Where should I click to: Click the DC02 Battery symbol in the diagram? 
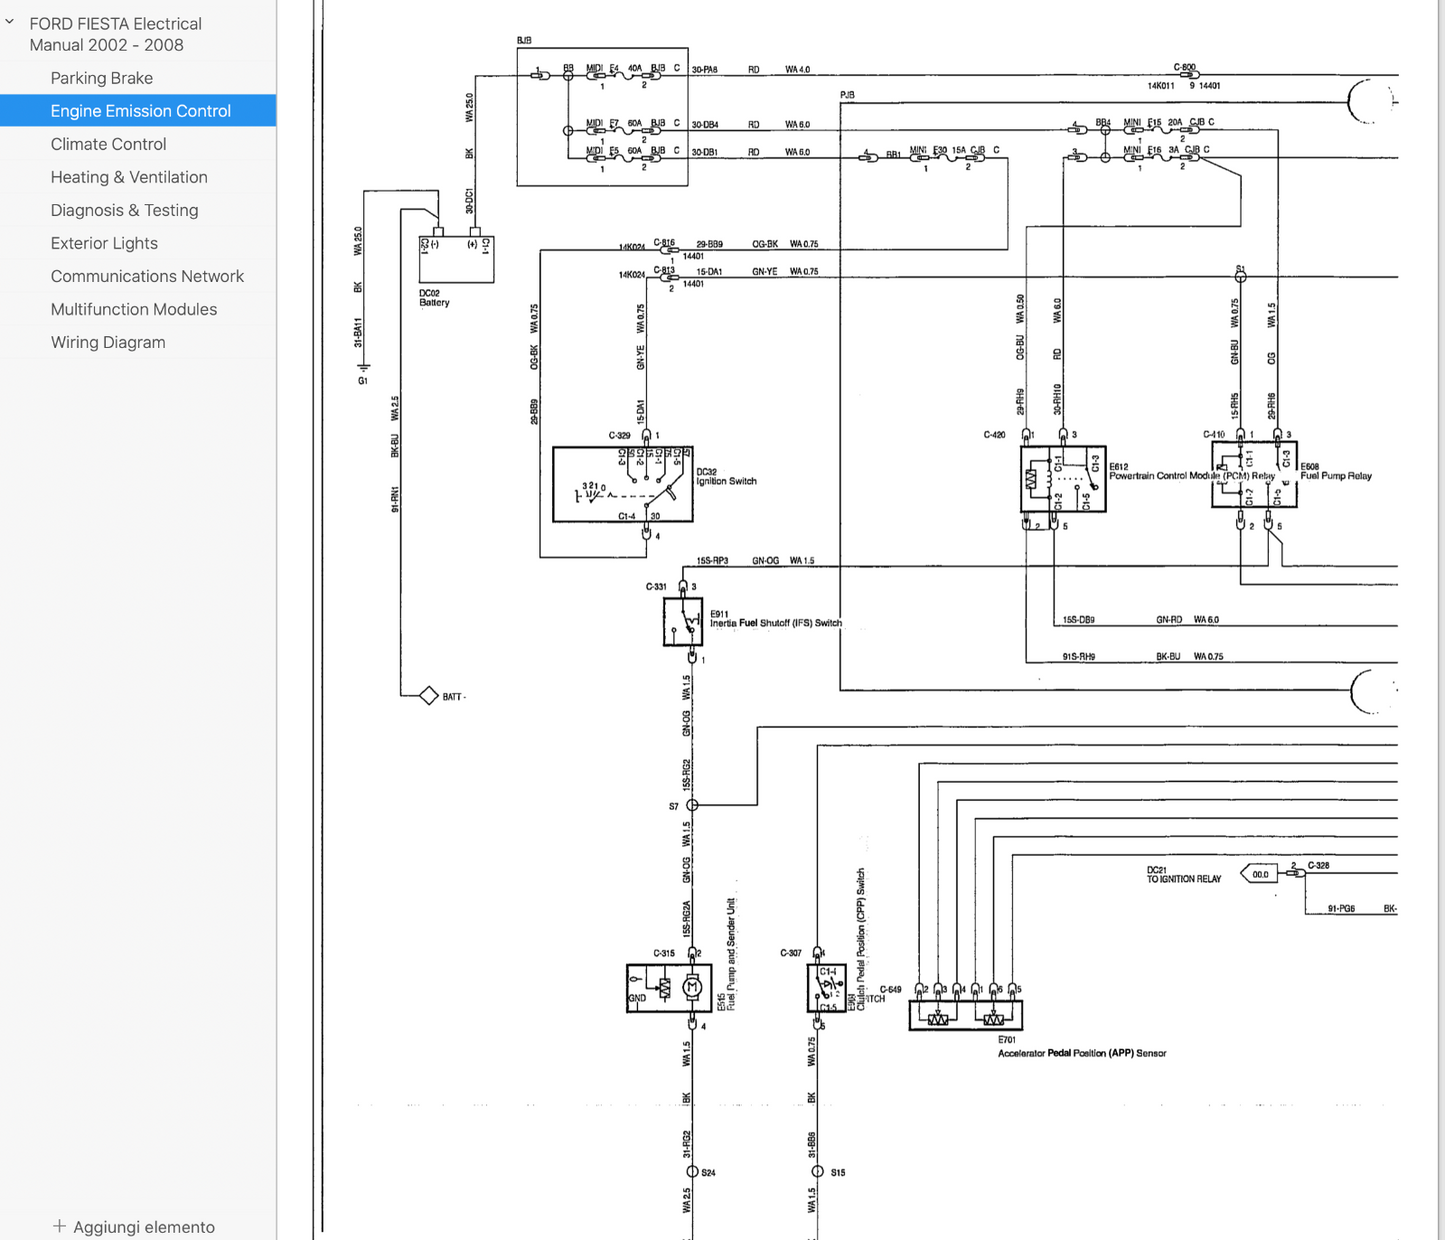pyautogui.click(x=455, y=260)
